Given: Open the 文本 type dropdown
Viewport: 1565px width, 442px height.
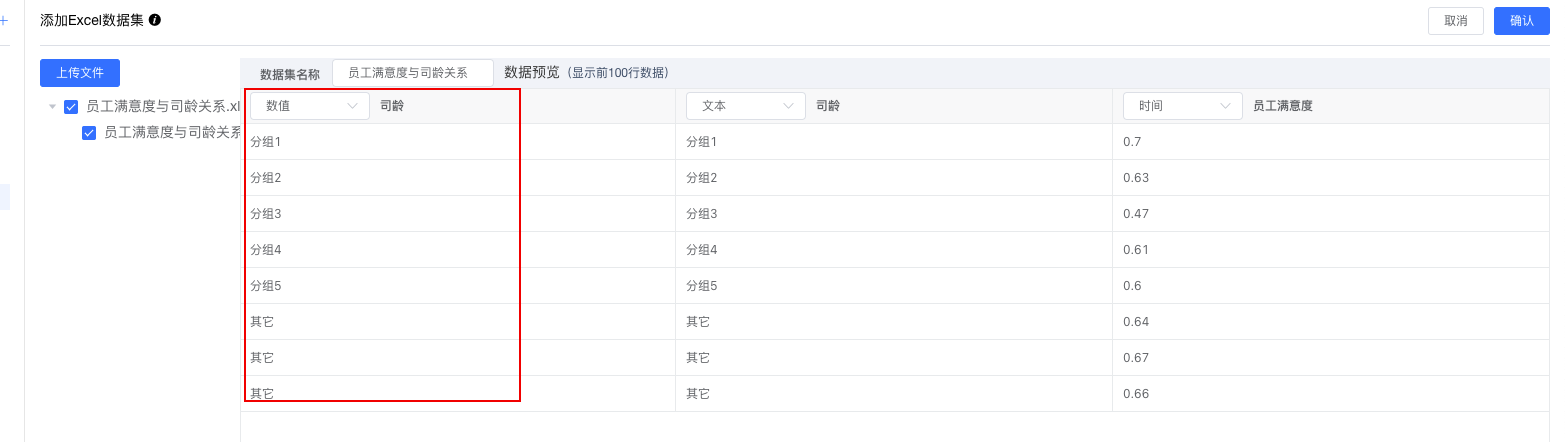Looking at the screenshot, I should click(746, 106).
